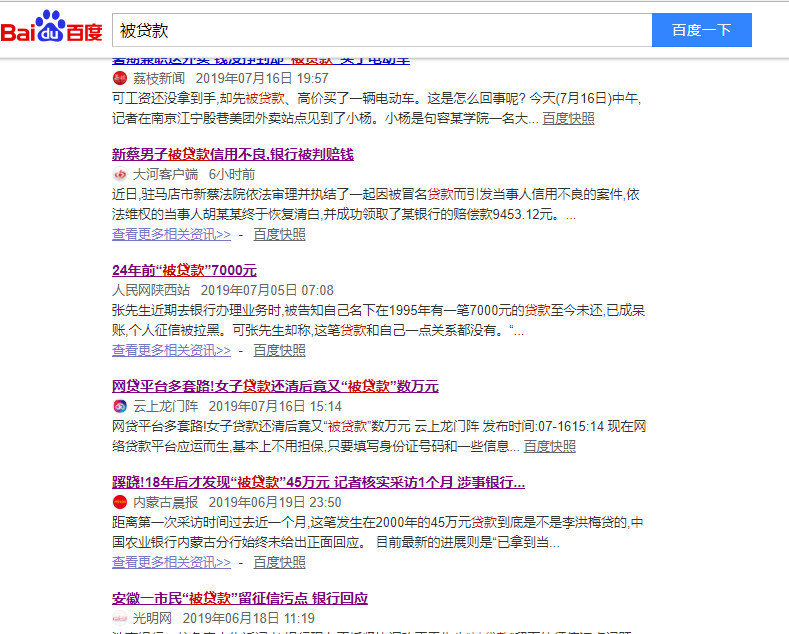Click the 内蒙古晨报 source name
This screenshot has height=634, width=789.
[x=166, y=502]
